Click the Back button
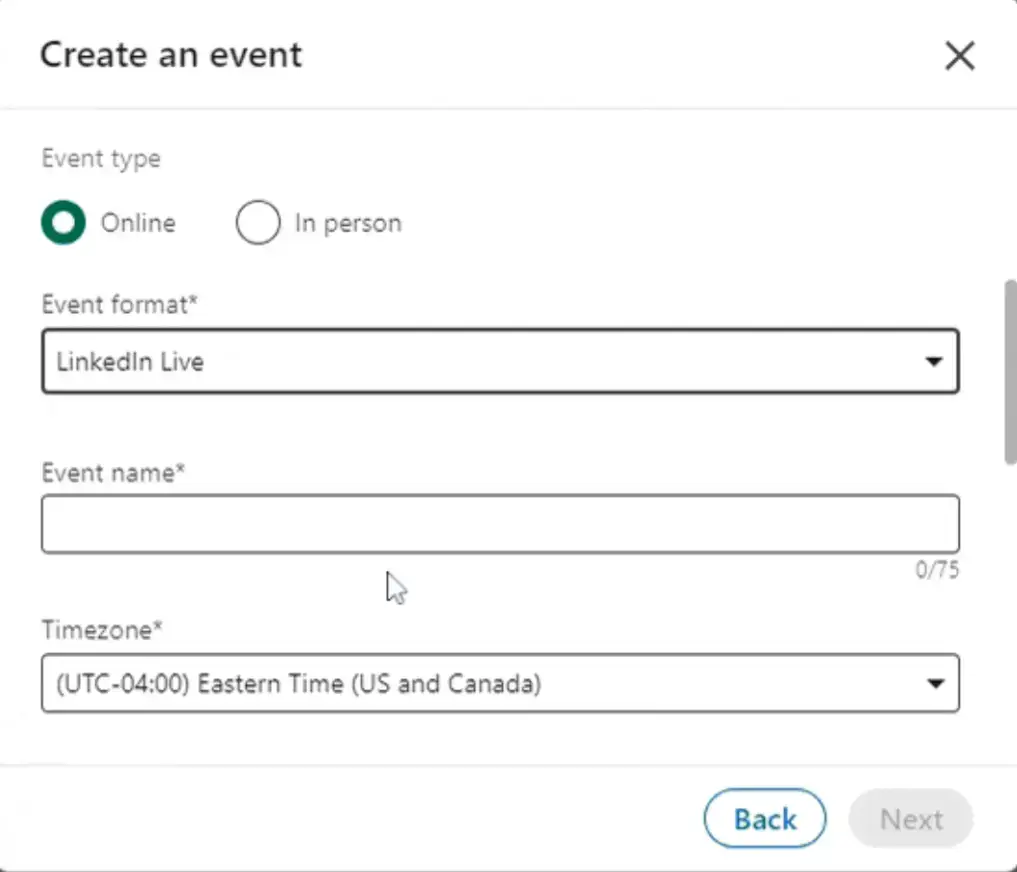This screenshot has width=1017, height=872. [764, 818]
